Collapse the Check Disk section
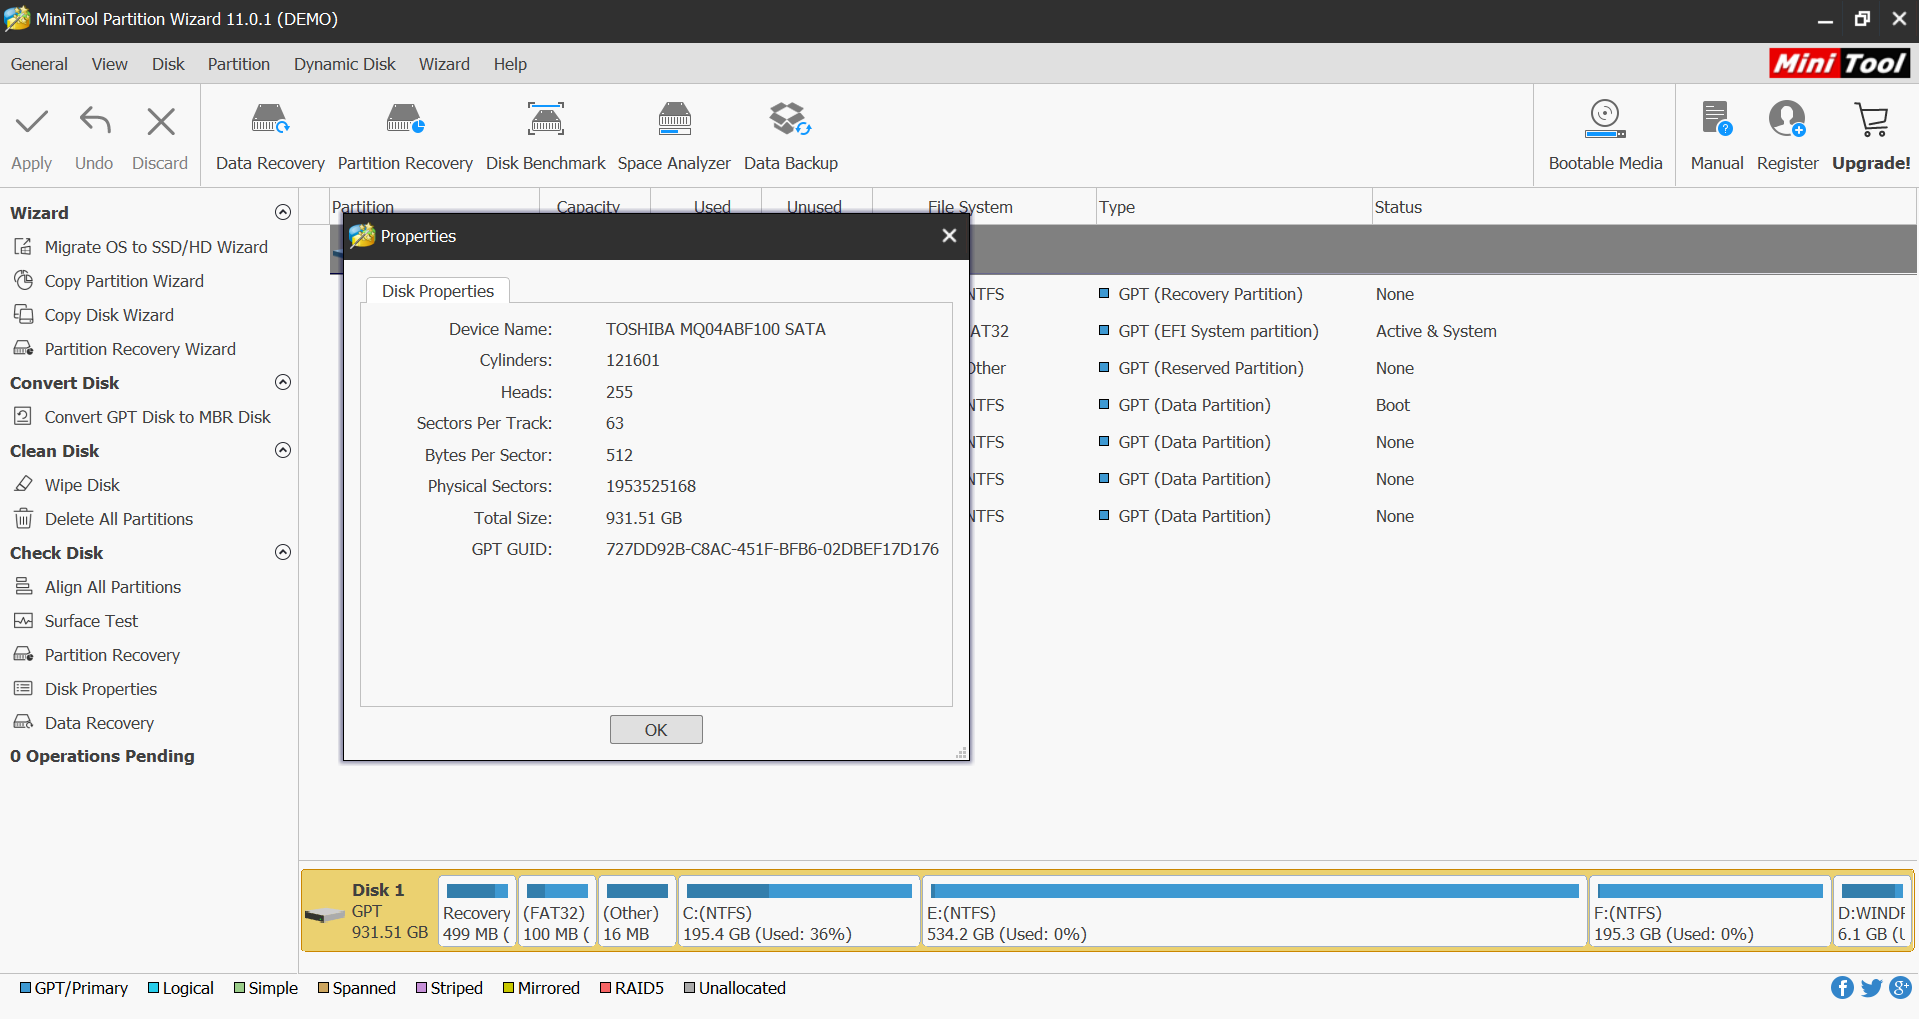This screenshot has width=1919, height=1019. [x=283, y=552]
